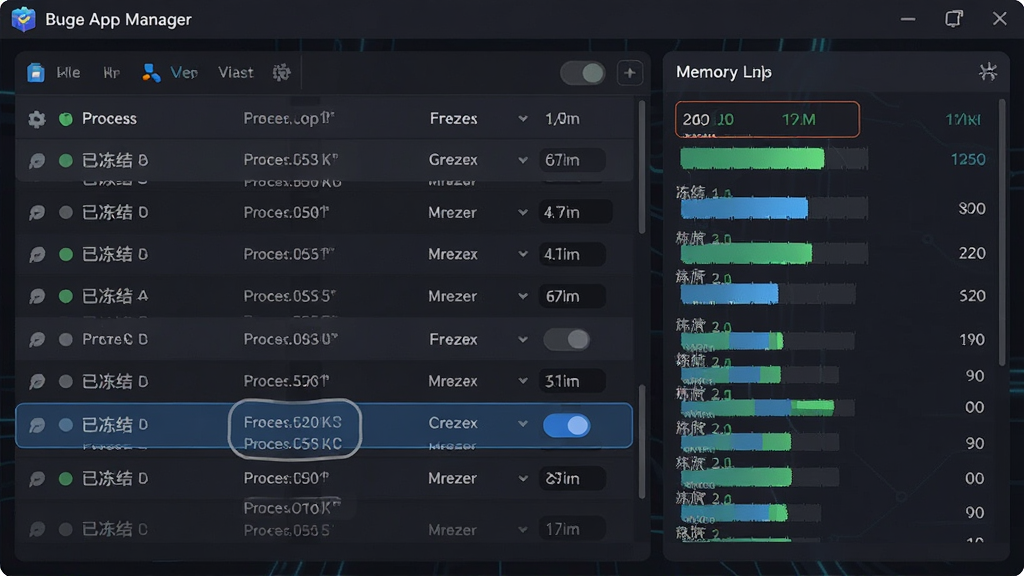This screenshot has width=1024, height=576.
Task: Click the gray status dot in 4.7in row
Action: (65, 213)
